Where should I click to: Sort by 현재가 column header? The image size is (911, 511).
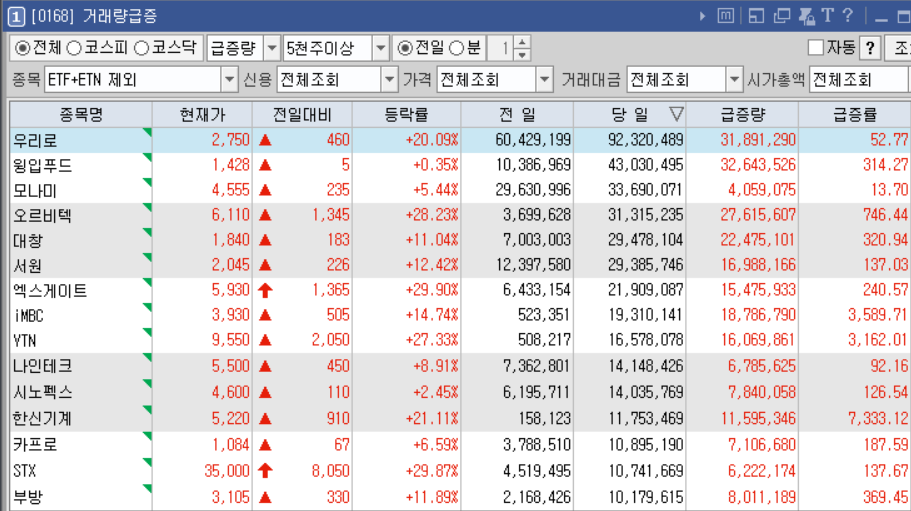click(202, 114)
